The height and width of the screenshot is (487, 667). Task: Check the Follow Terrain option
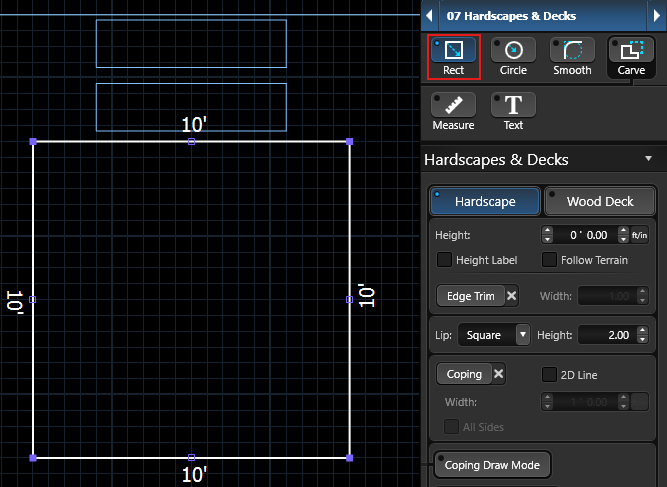[550, 260]
